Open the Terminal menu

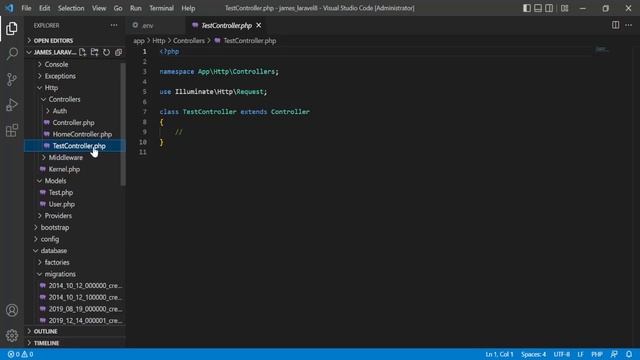tap(161, 8)
